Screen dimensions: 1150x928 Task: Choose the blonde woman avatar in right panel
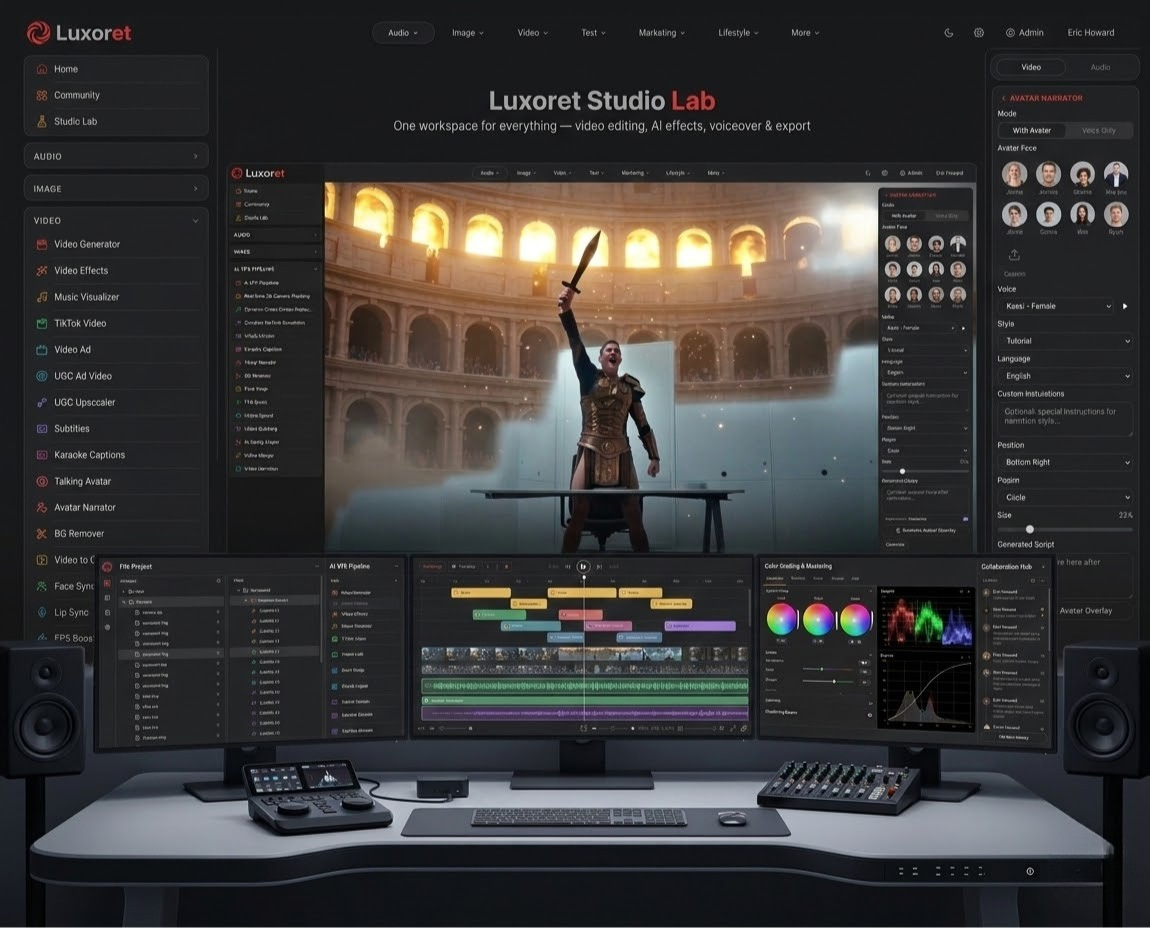(x=1015, y=175)
